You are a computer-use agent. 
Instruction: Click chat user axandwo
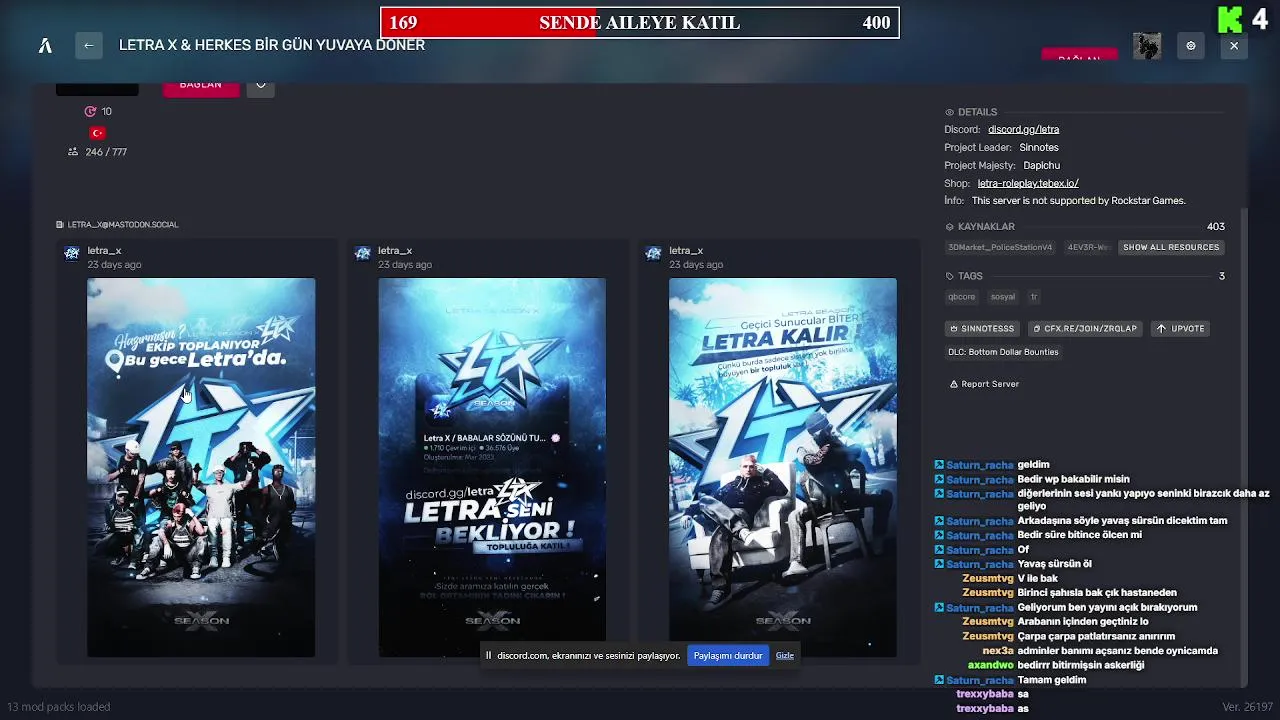(x=990, y=665)
